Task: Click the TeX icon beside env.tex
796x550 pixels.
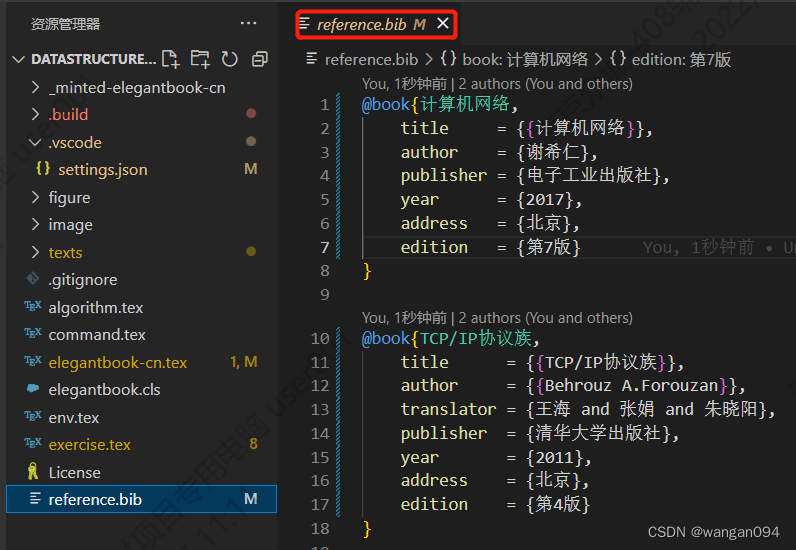Action: (x=33, y=416)
